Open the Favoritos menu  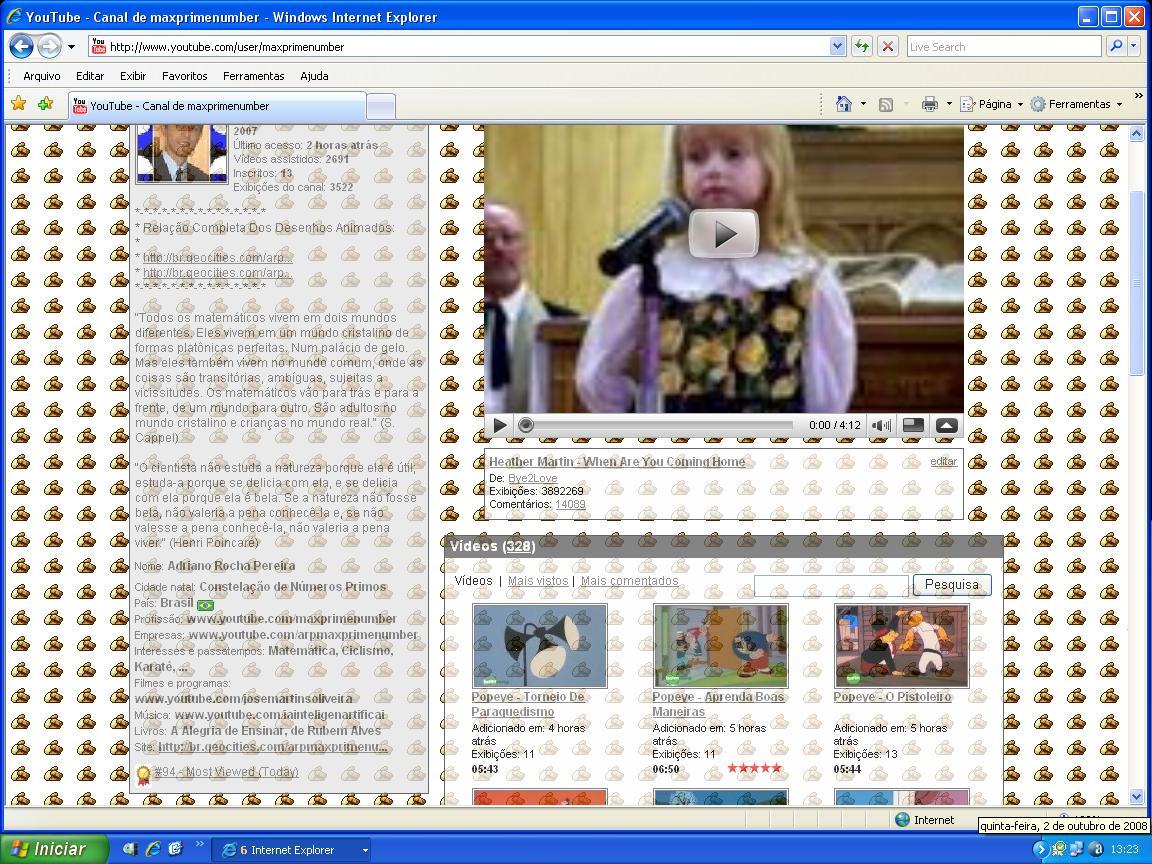184,76
